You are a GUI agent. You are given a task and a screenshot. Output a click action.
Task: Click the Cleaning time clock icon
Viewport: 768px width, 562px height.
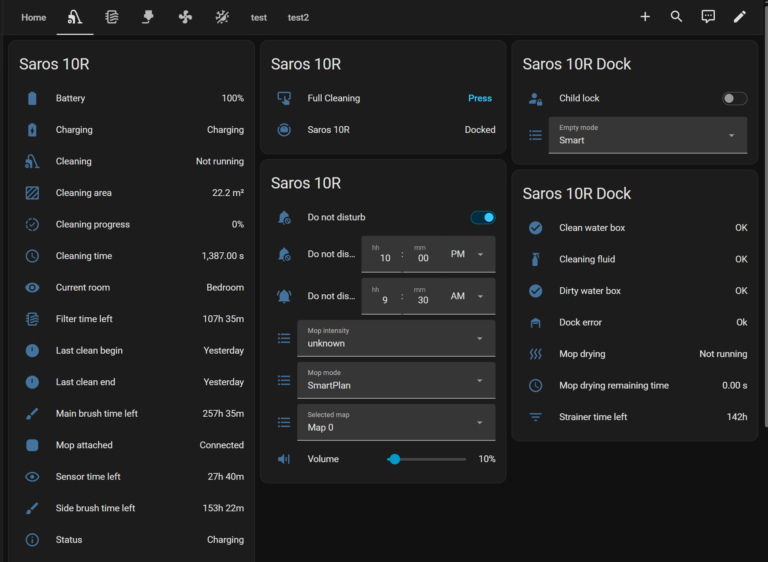click(x=32, y=256)
